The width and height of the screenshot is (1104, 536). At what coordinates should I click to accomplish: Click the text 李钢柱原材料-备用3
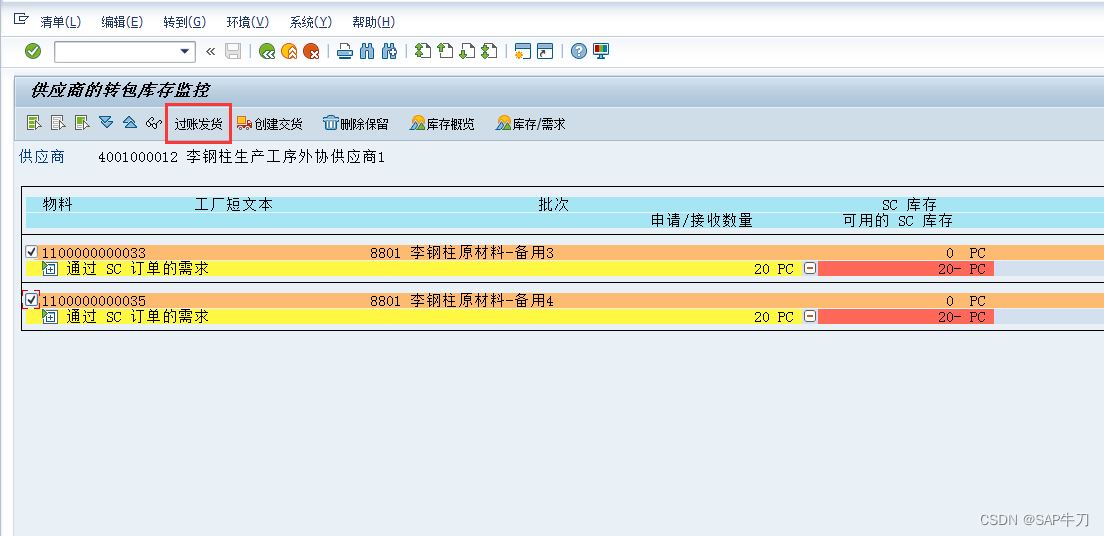pyautogui.click(x=482, y=252)
